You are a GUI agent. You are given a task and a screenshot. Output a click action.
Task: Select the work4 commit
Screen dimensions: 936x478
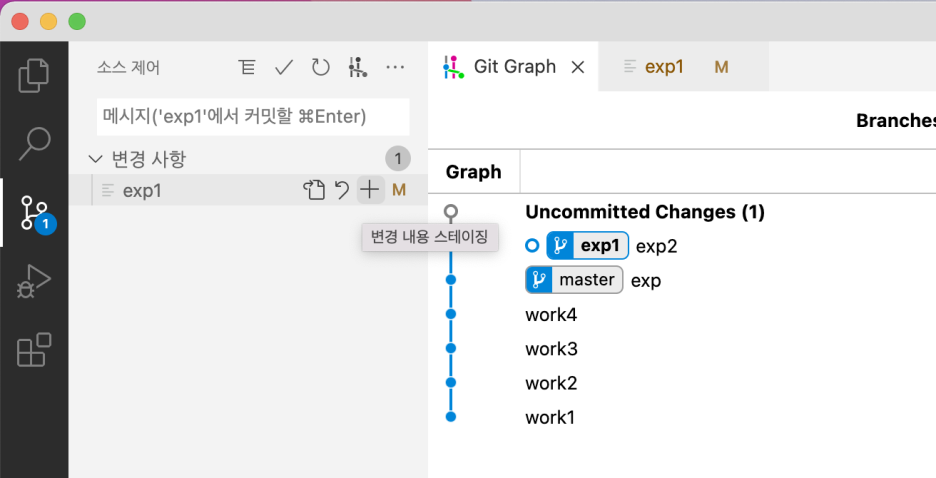[x=551, y=314]
